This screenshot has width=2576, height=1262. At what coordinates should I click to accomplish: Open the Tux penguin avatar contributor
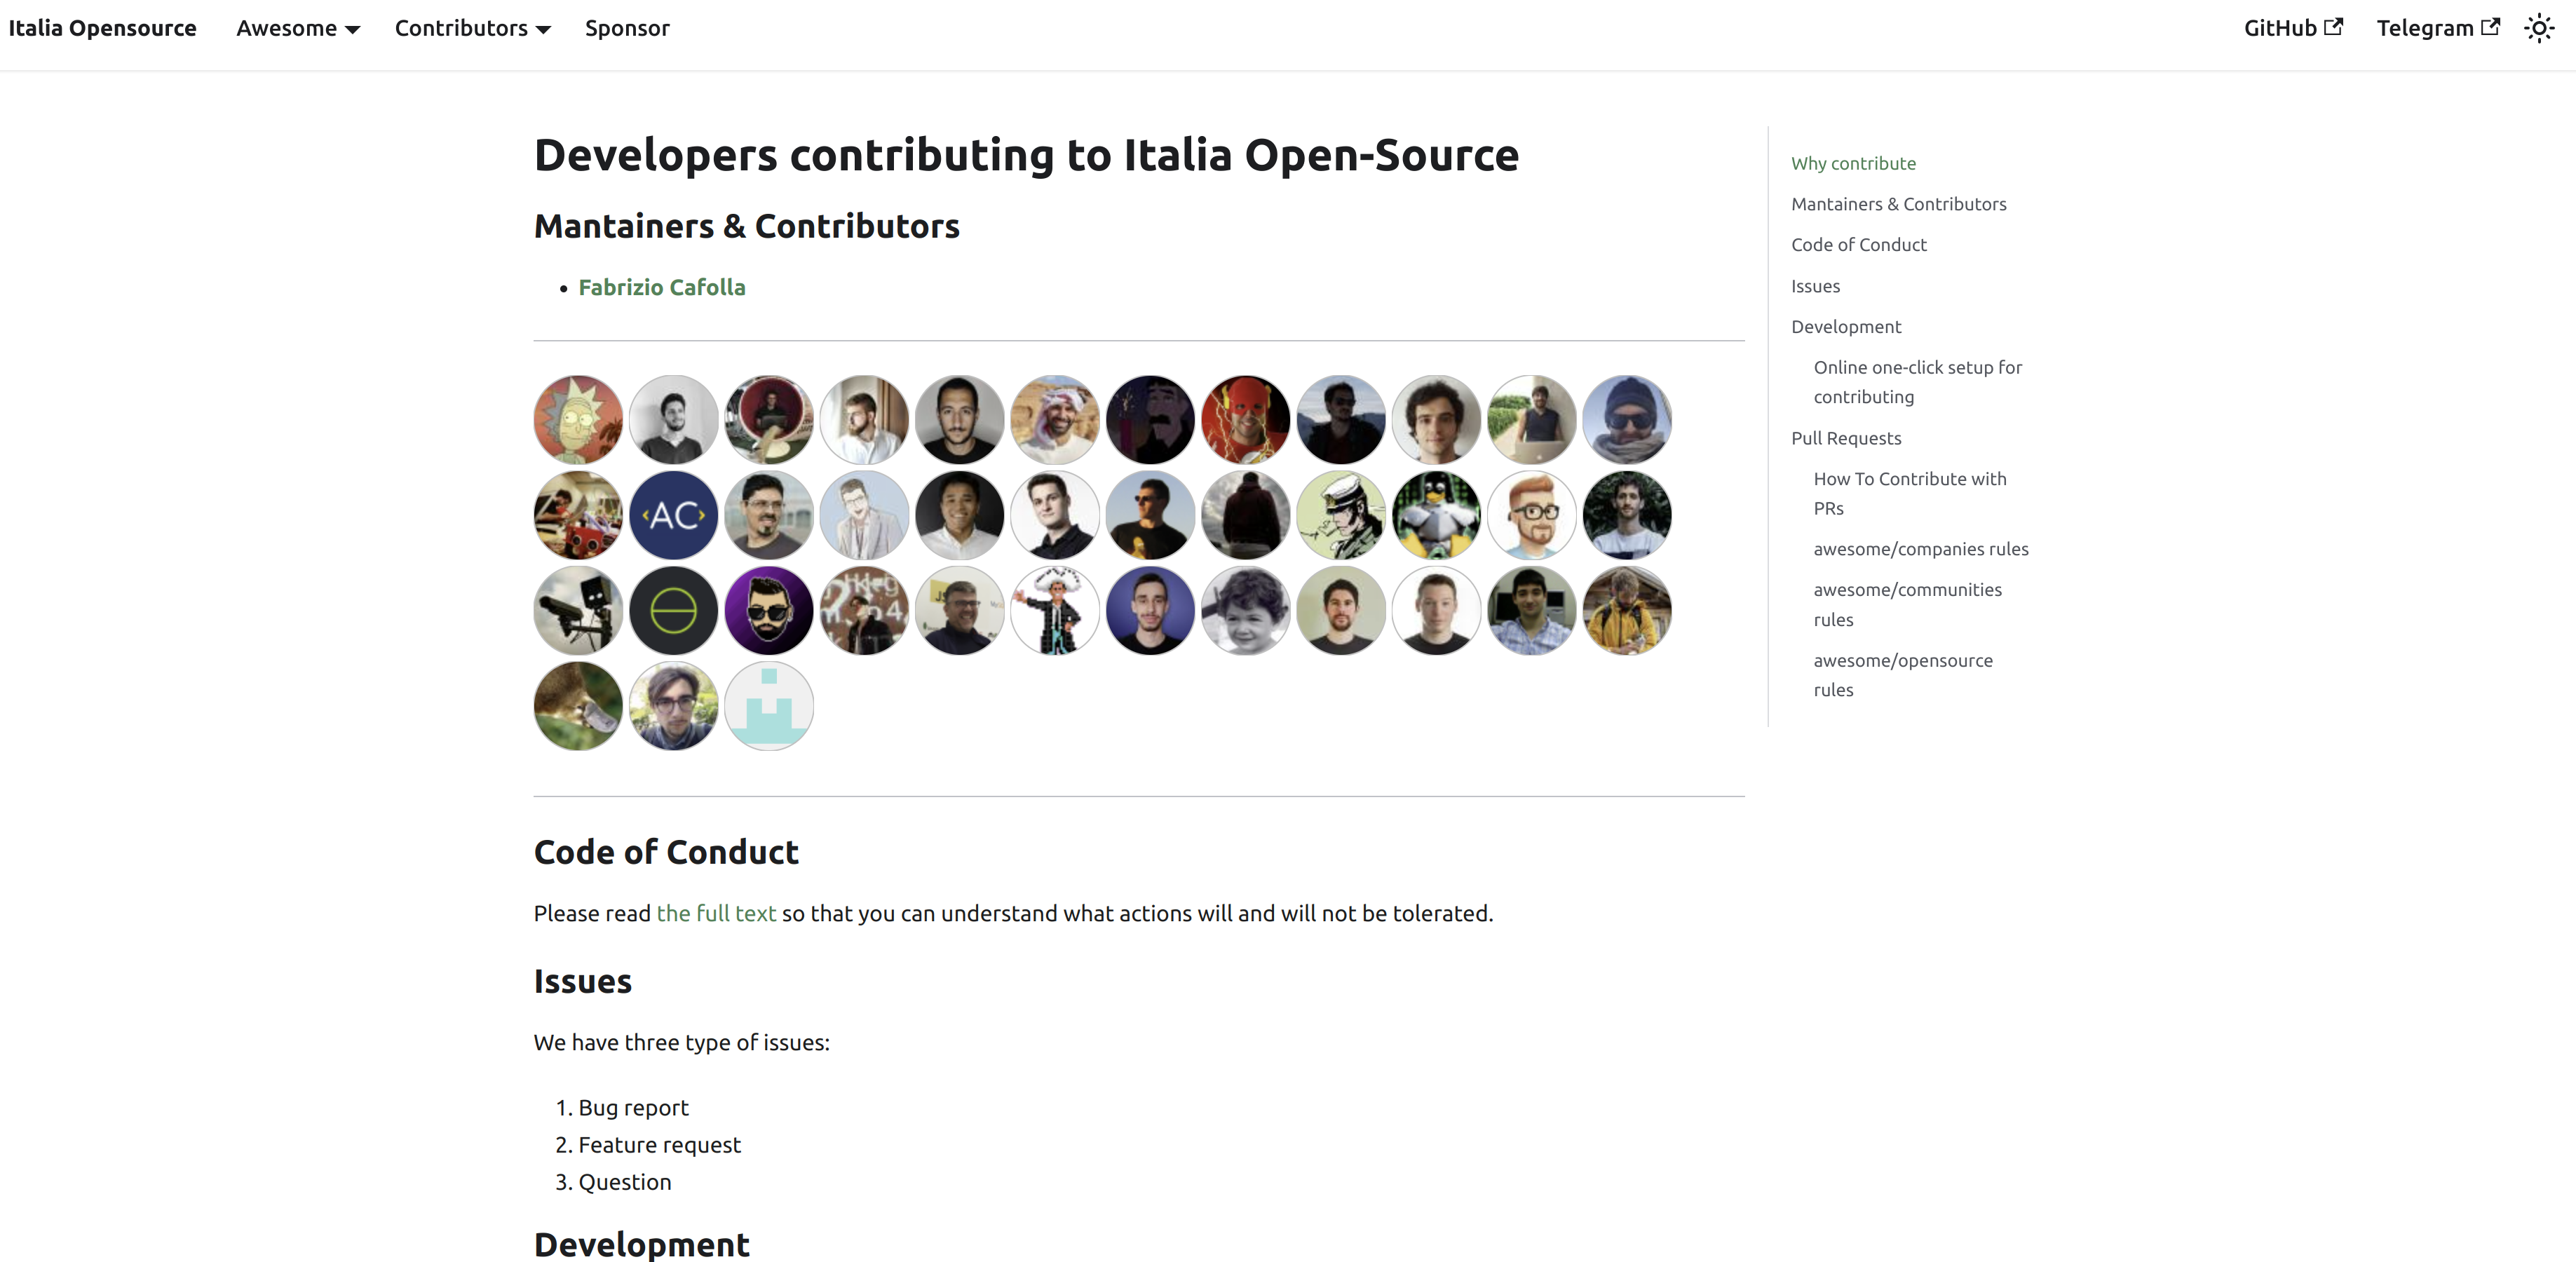(1436, 515)
